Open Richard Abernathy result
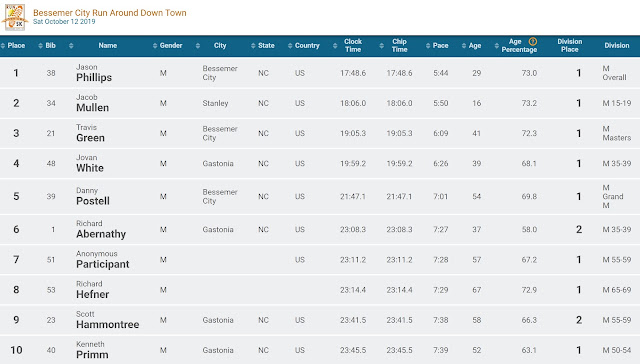This screenshot has width=640, height=364. (x=101, y=229)
